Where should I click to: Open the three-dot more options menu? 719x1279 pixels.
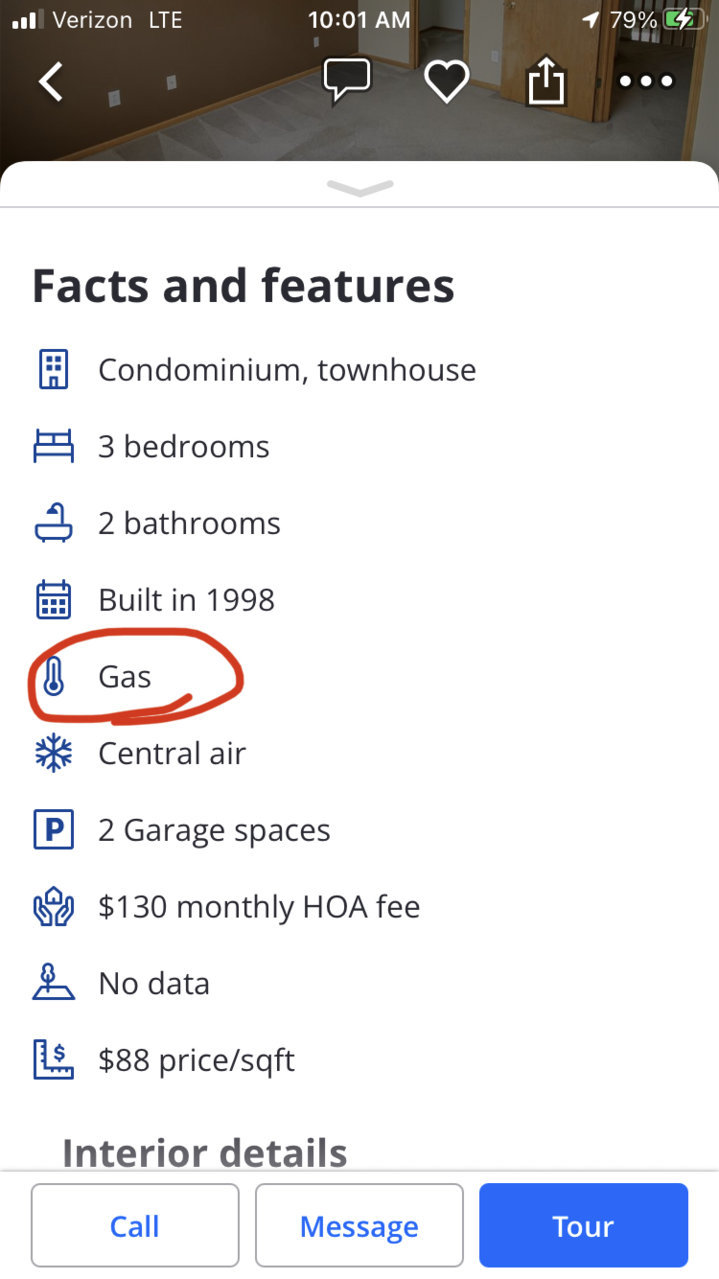click(647, 81)
